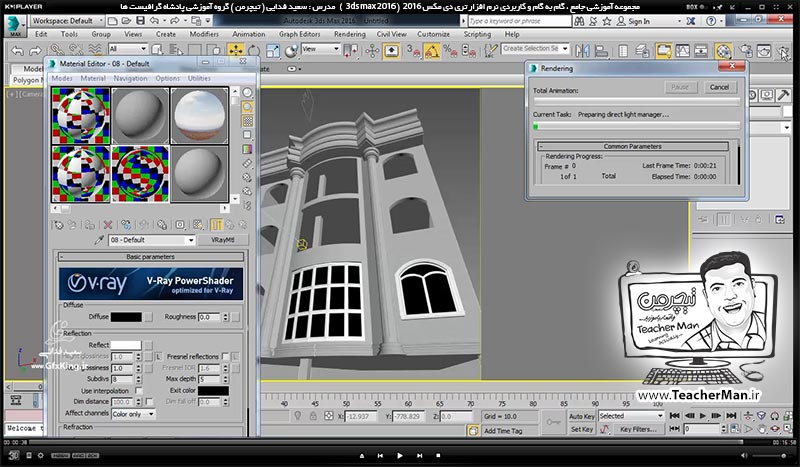Toggle the L lock button beside Hilight glossiness
The height and width of the screenshot is (467, 800).
tap(159, 356)
